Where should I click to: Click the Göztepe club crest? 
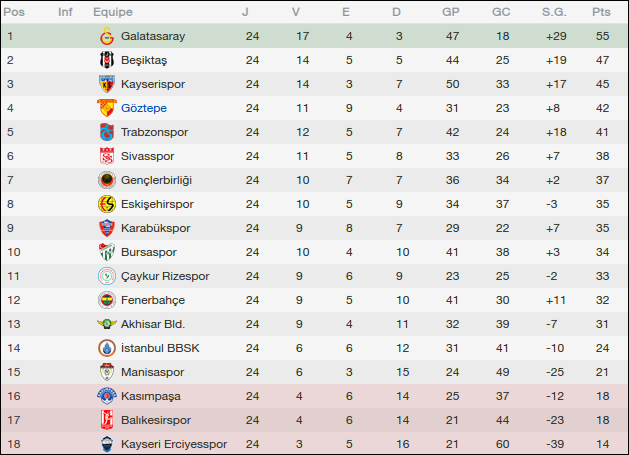106,108
